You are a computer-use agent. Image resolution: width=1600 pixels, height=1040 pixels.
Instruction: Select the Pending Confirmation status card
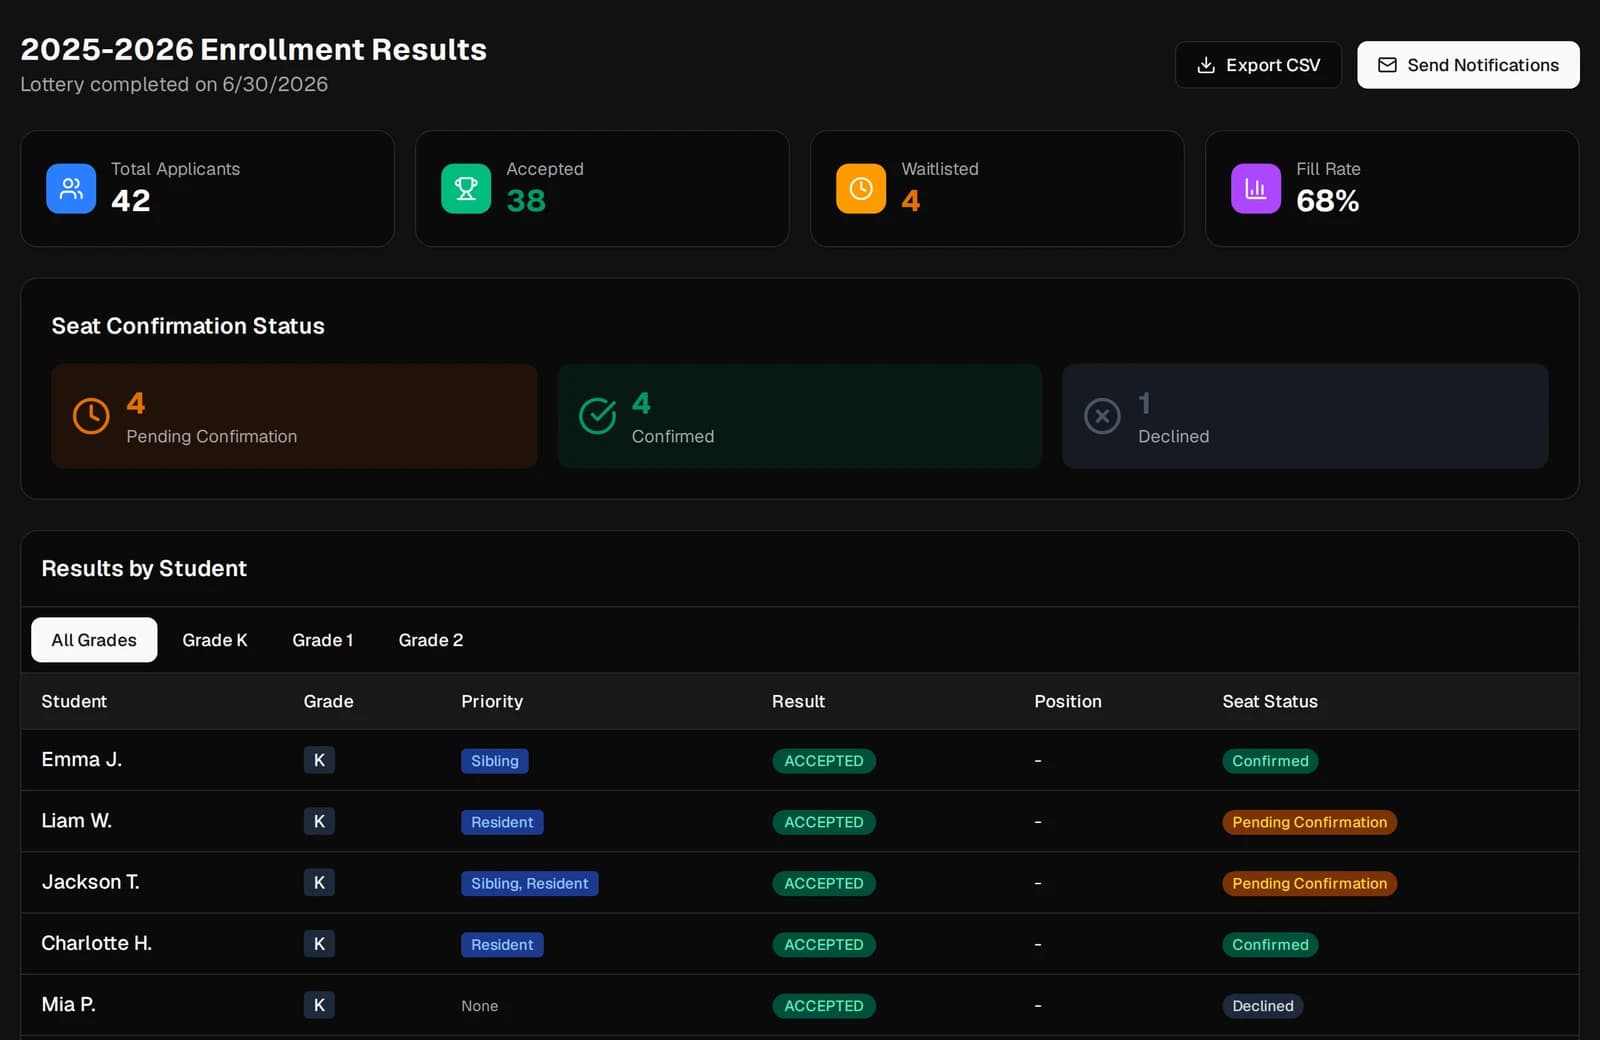point(294,416)
